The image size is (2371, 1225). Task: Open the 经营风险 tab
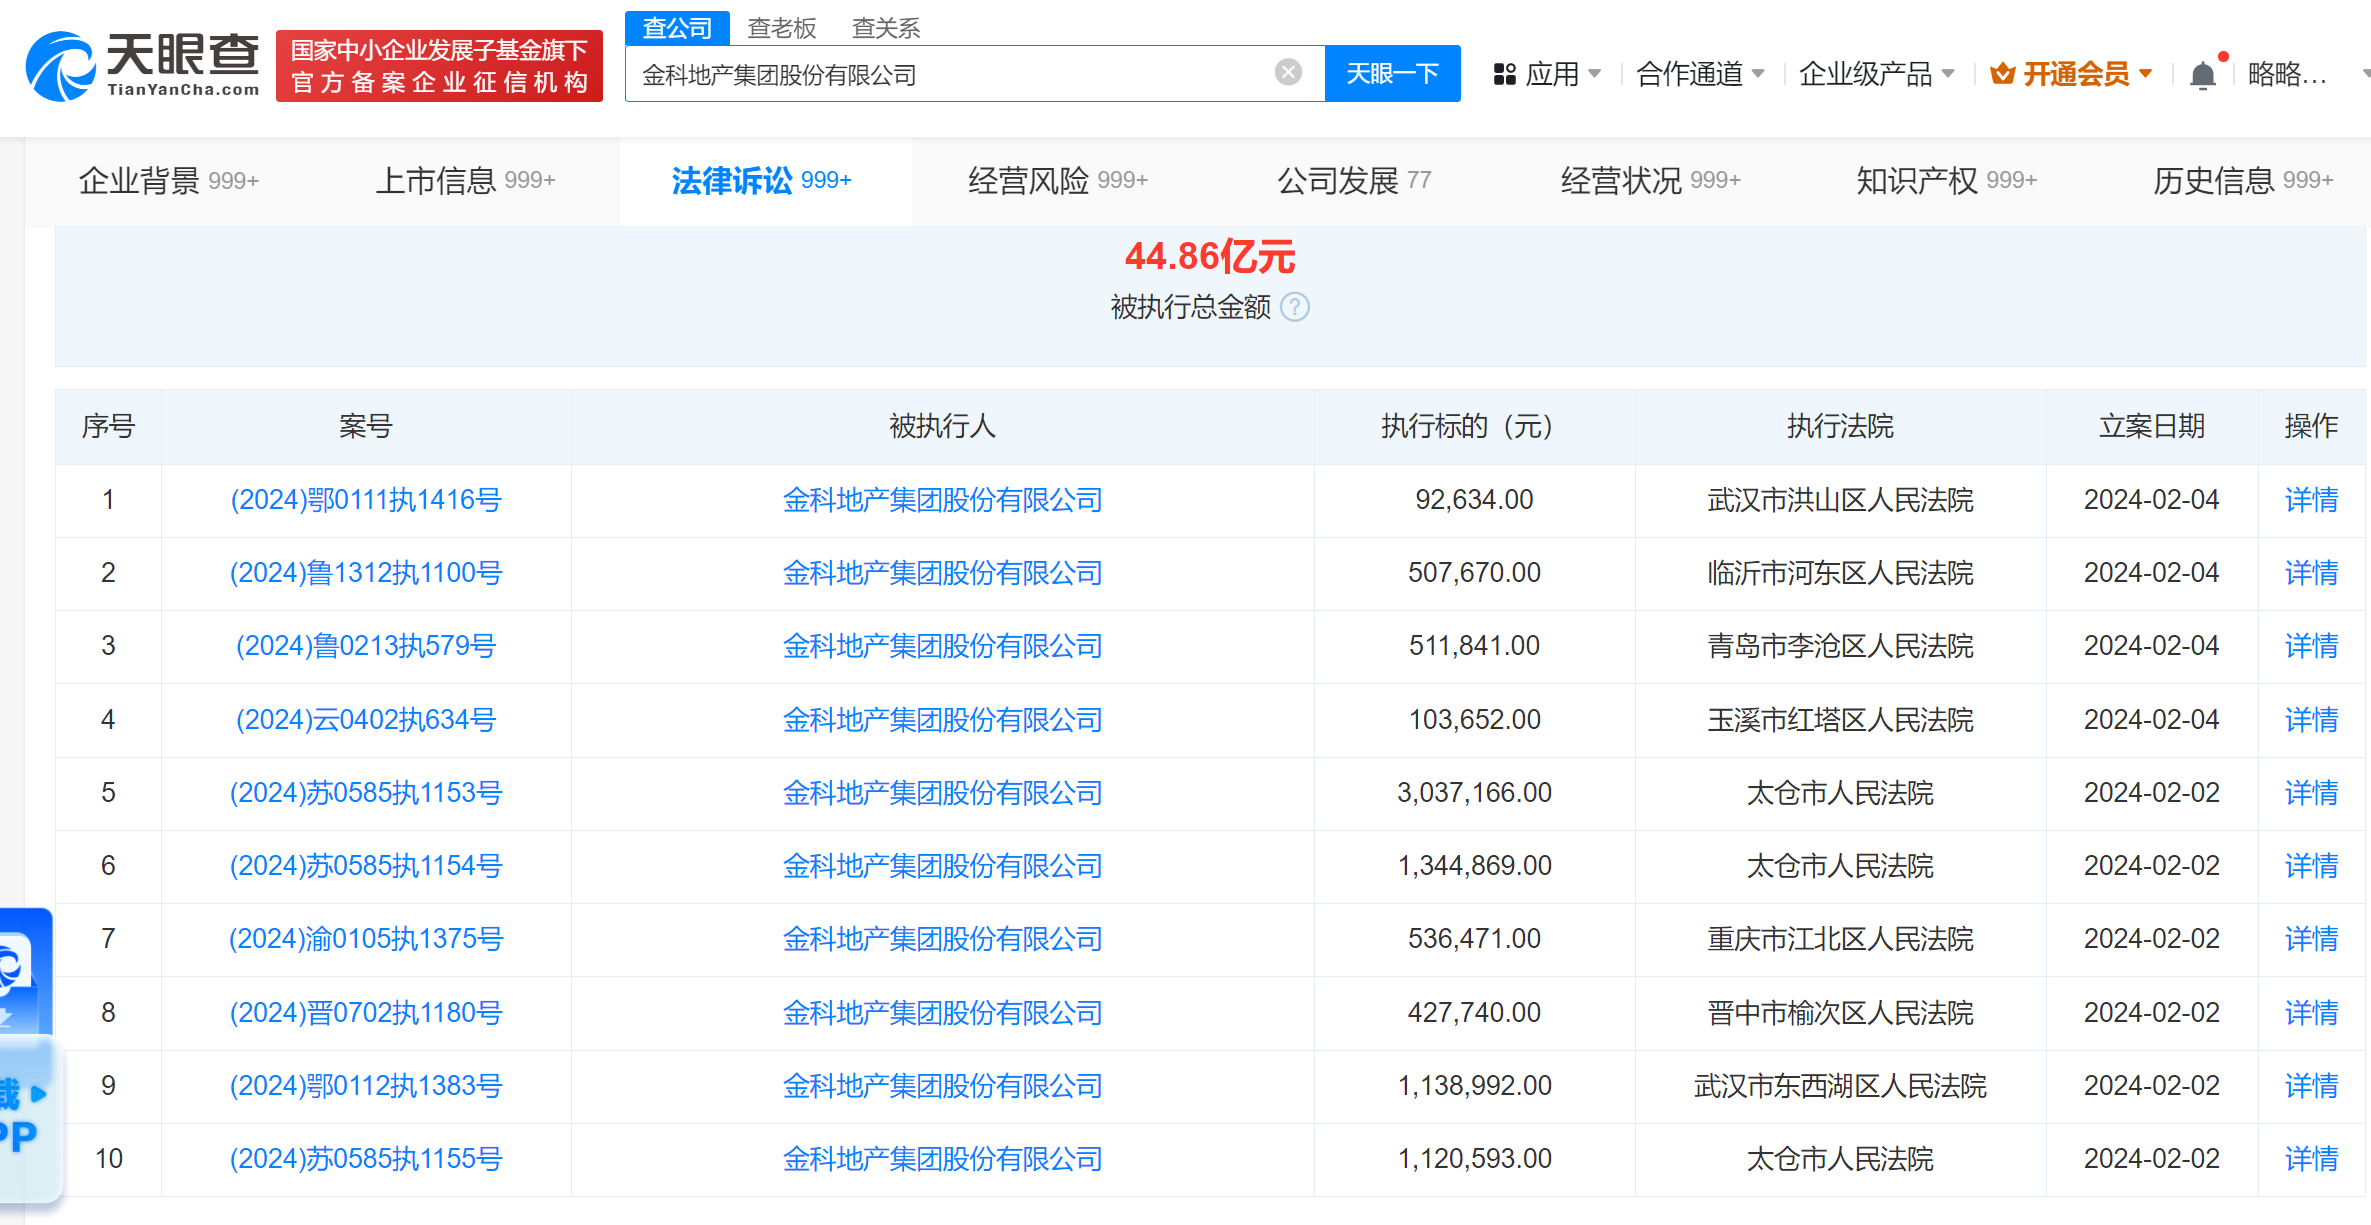pyautogui.click(x=1058, y=181)
